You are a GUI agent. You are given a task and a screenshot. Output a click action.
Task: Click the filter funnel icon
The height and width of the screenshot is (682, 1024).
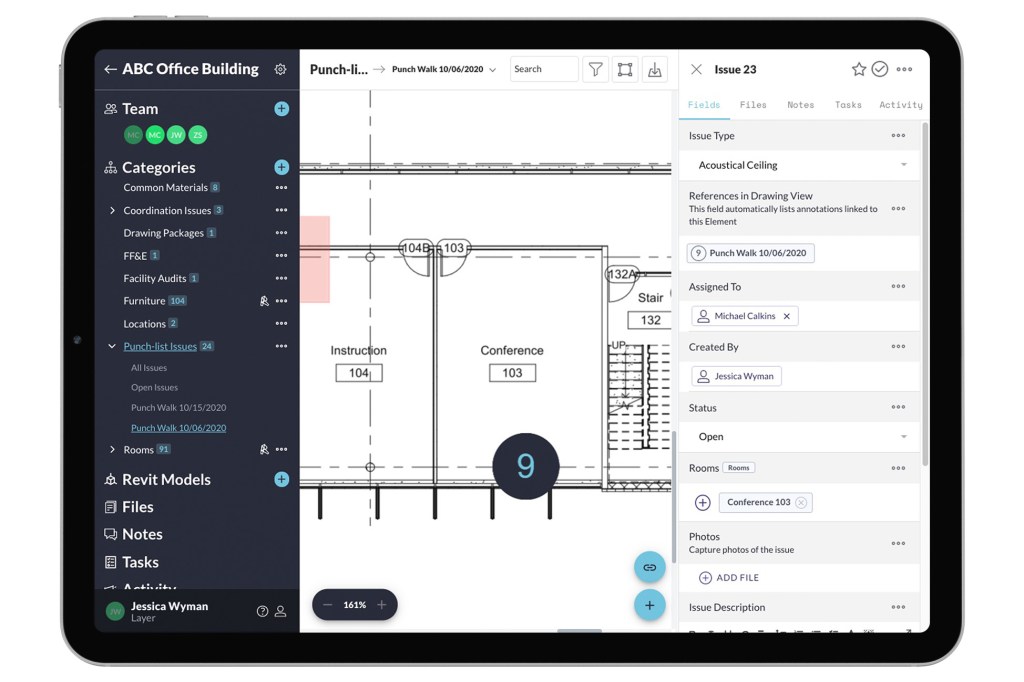tap(595, 69)
